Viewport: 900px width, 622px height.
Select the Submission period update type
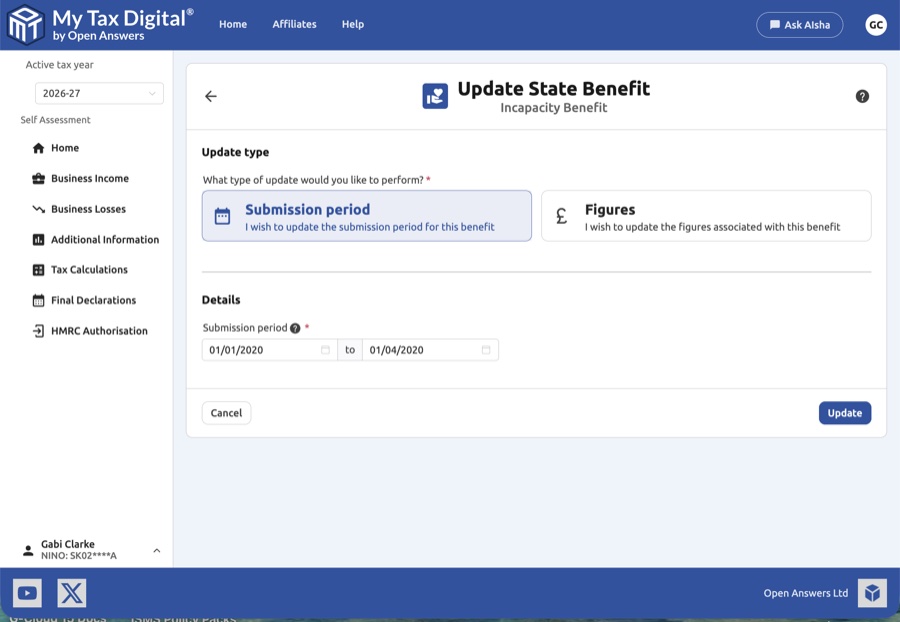(366, 215)
